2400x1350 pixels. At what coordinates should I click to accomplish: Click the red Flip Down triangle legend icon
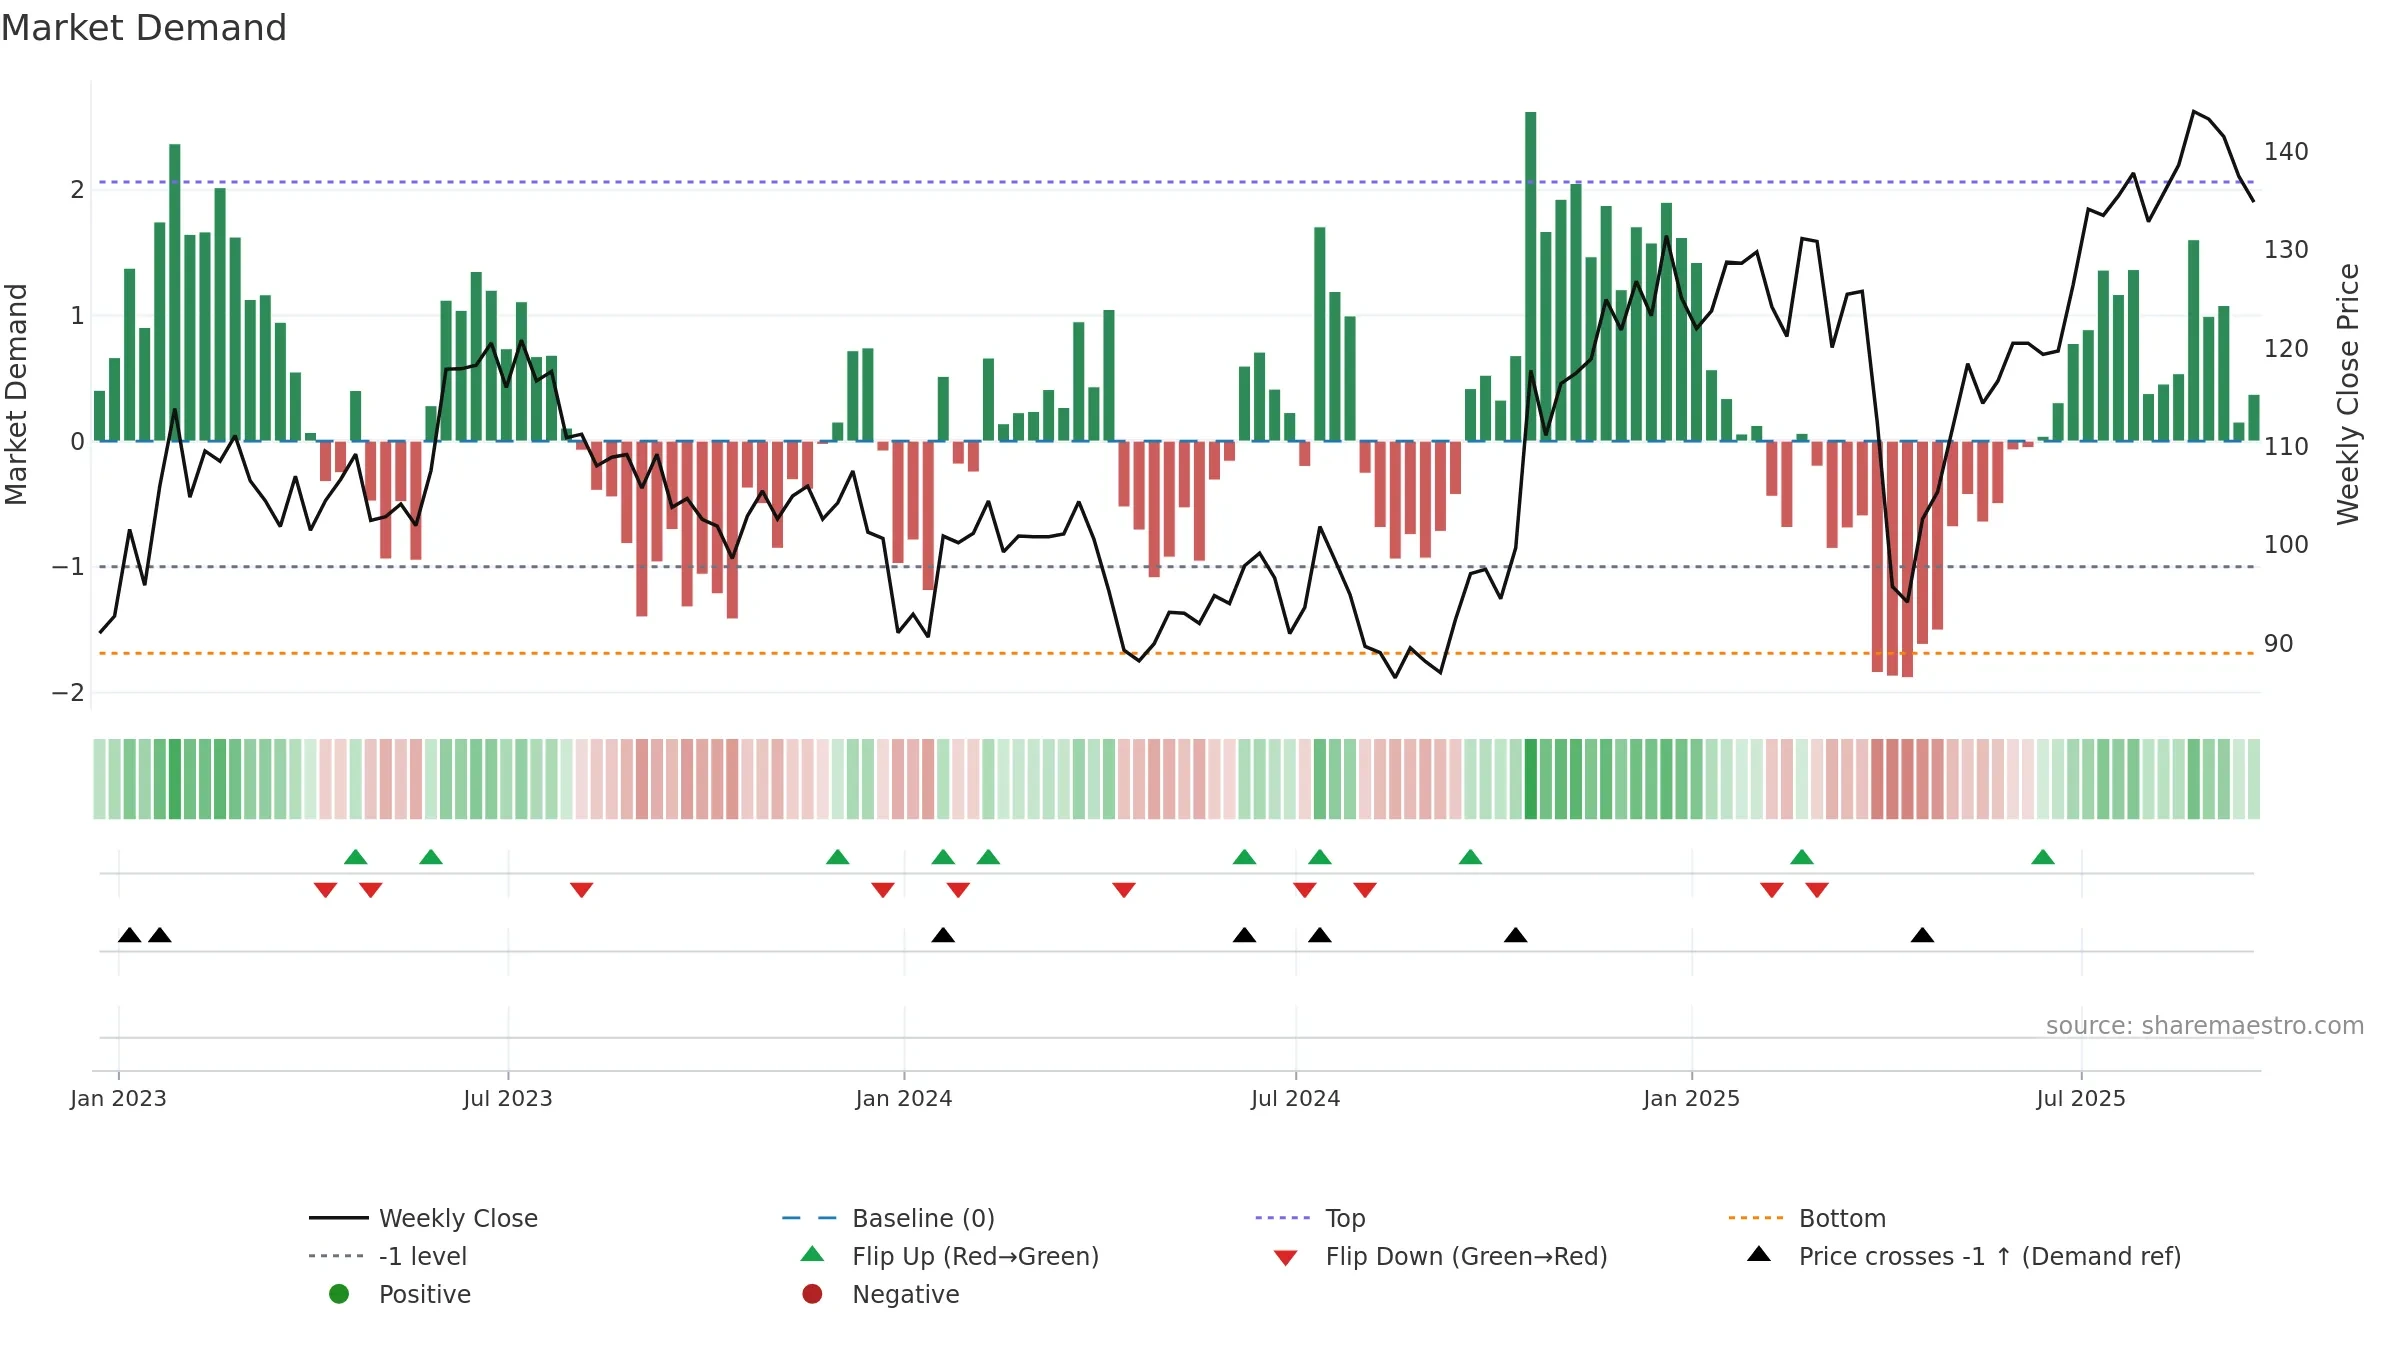(x=1286, y=1258)
